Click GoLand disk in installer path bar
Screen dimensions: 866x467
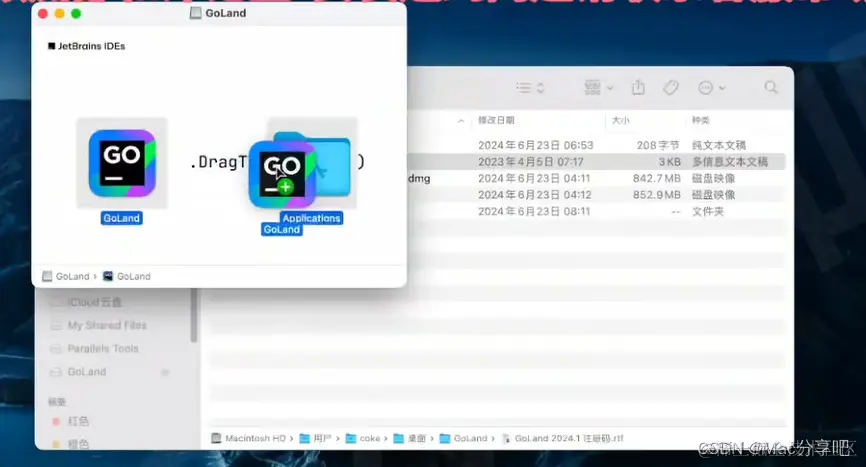click(x=66, y=276)
